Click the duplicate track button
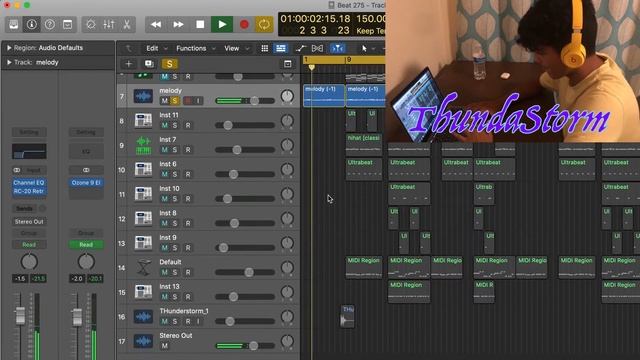This screenshot has width=640, height=360. pos(149,64)
